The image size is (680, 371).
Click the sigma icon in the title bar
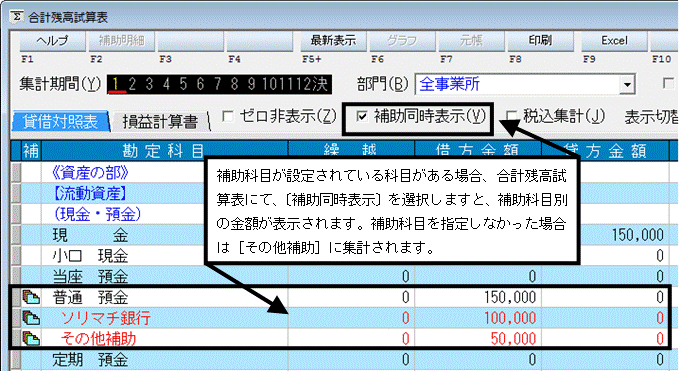16,16
